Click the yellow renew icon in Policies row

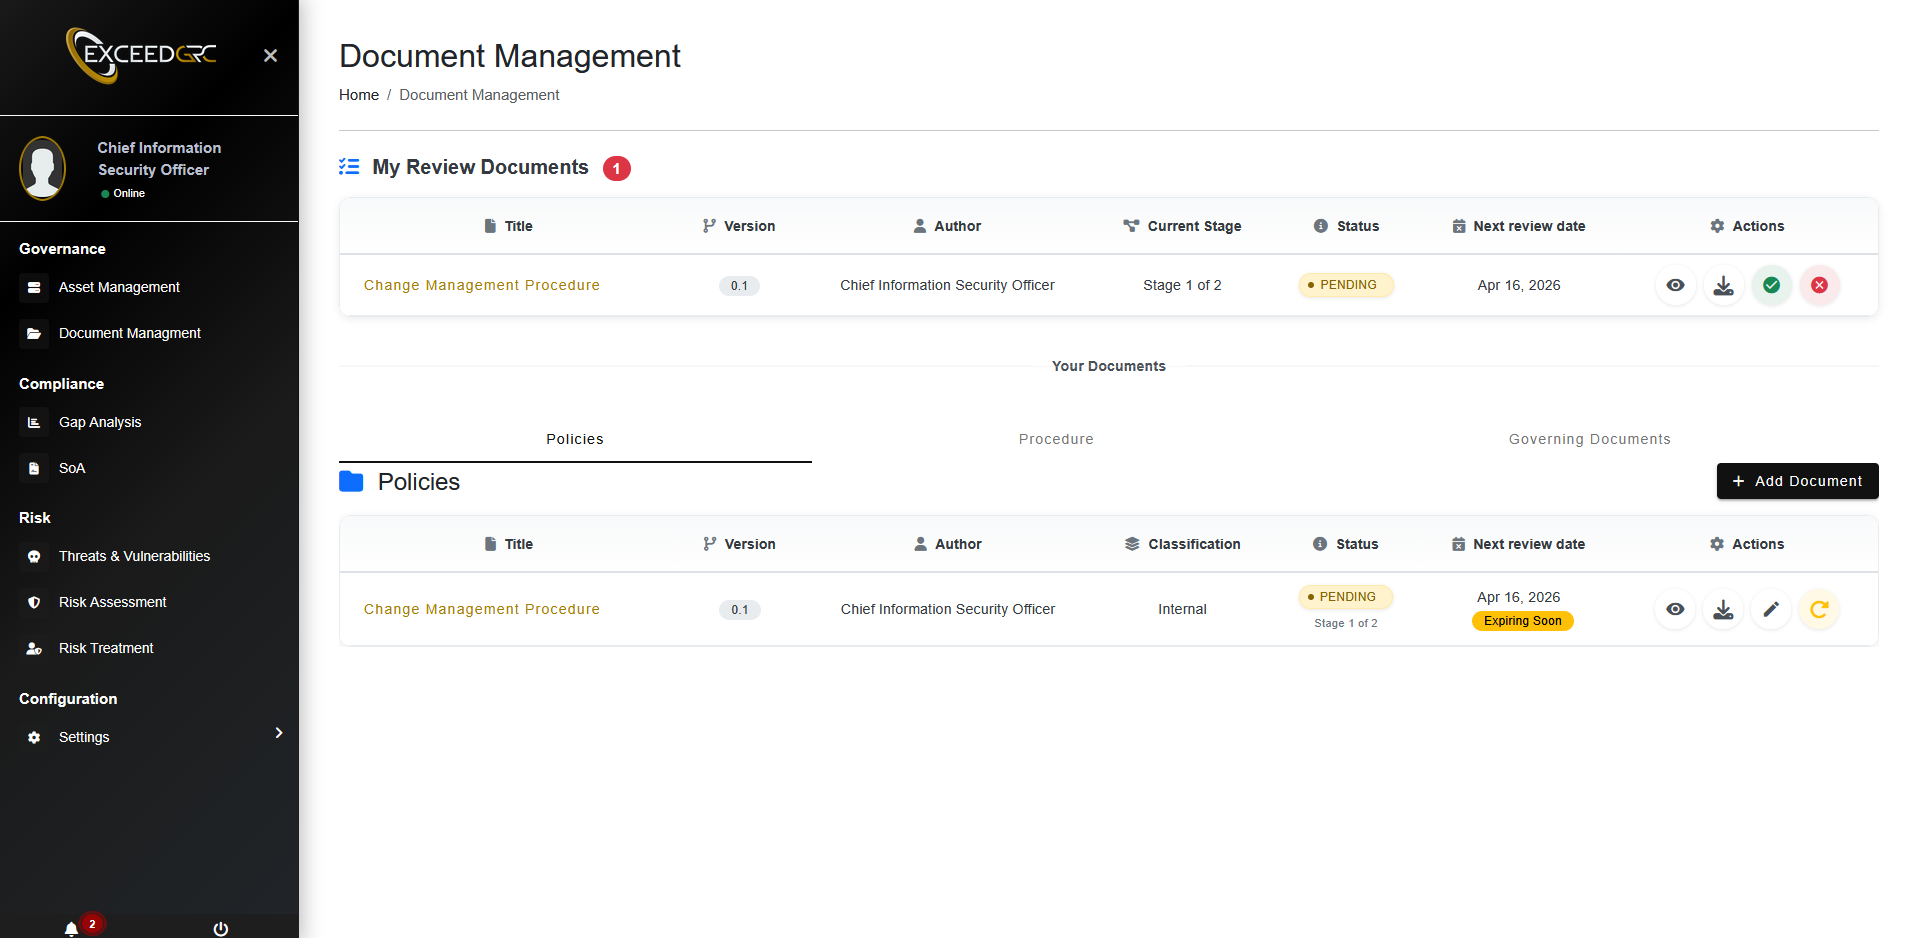pos(1819,609)
